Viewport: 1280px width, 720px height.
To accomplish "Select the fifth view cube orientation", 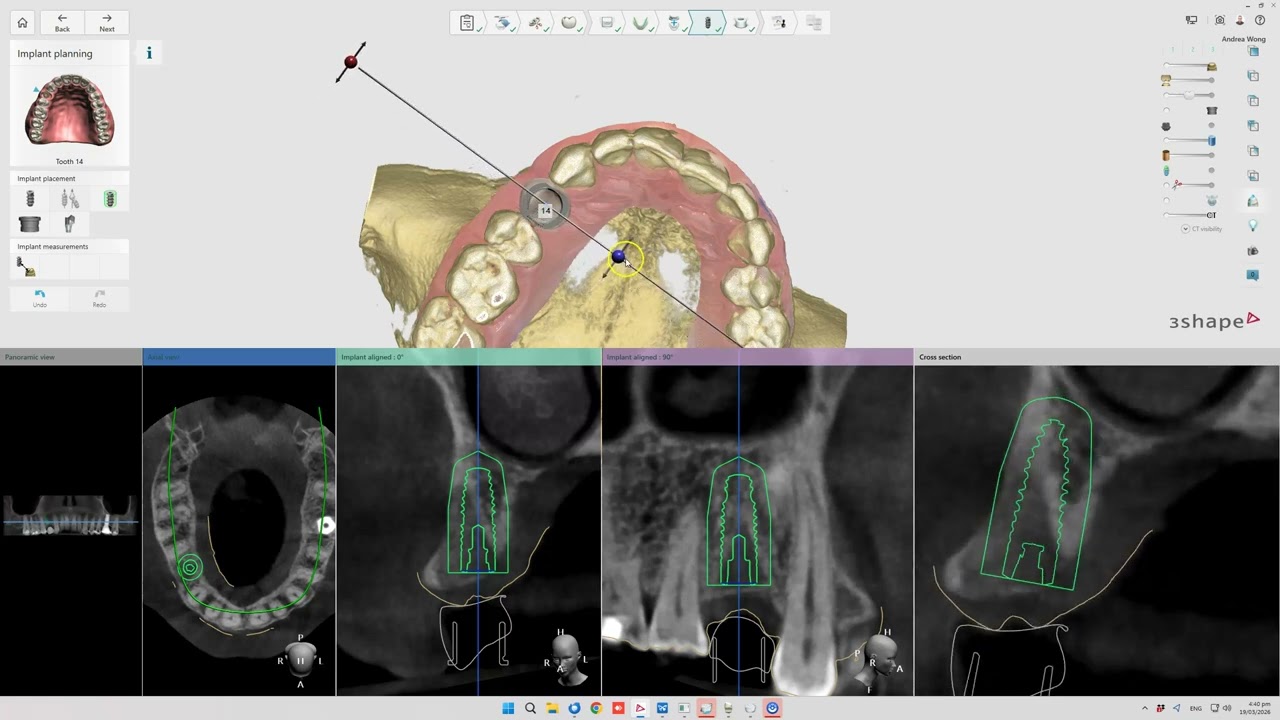I will 1253,151.
